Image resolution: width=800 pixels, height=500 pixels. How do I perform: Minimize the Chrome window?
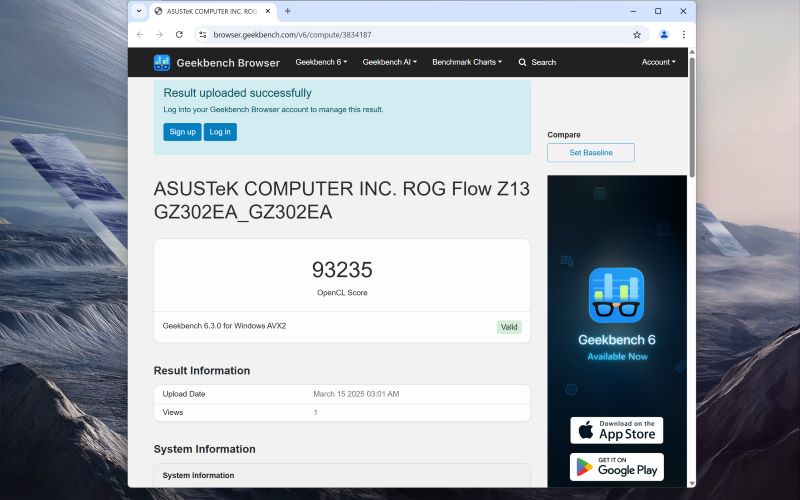[633, 11]
